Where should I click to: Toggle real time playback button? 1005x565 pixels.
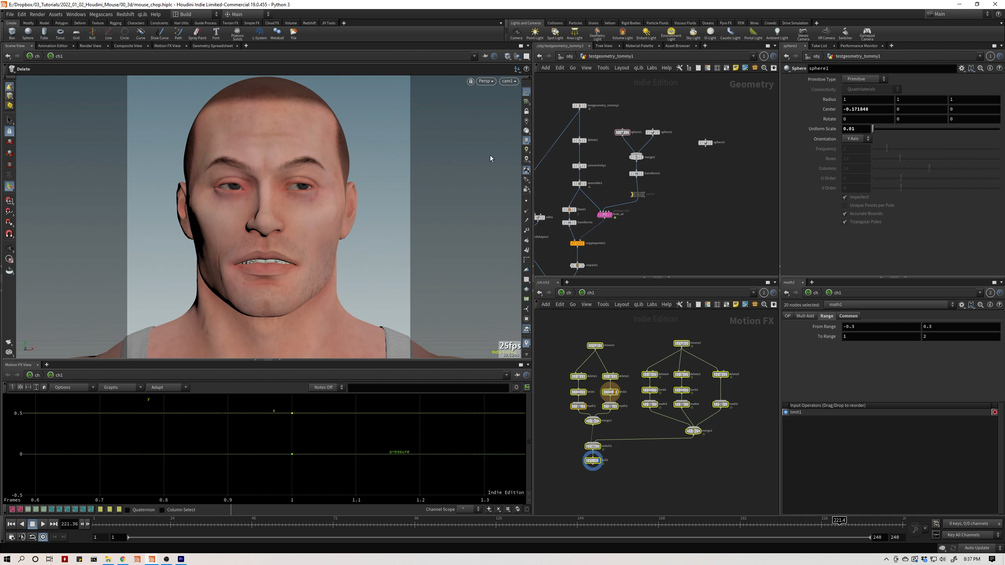tap(43, 537)
